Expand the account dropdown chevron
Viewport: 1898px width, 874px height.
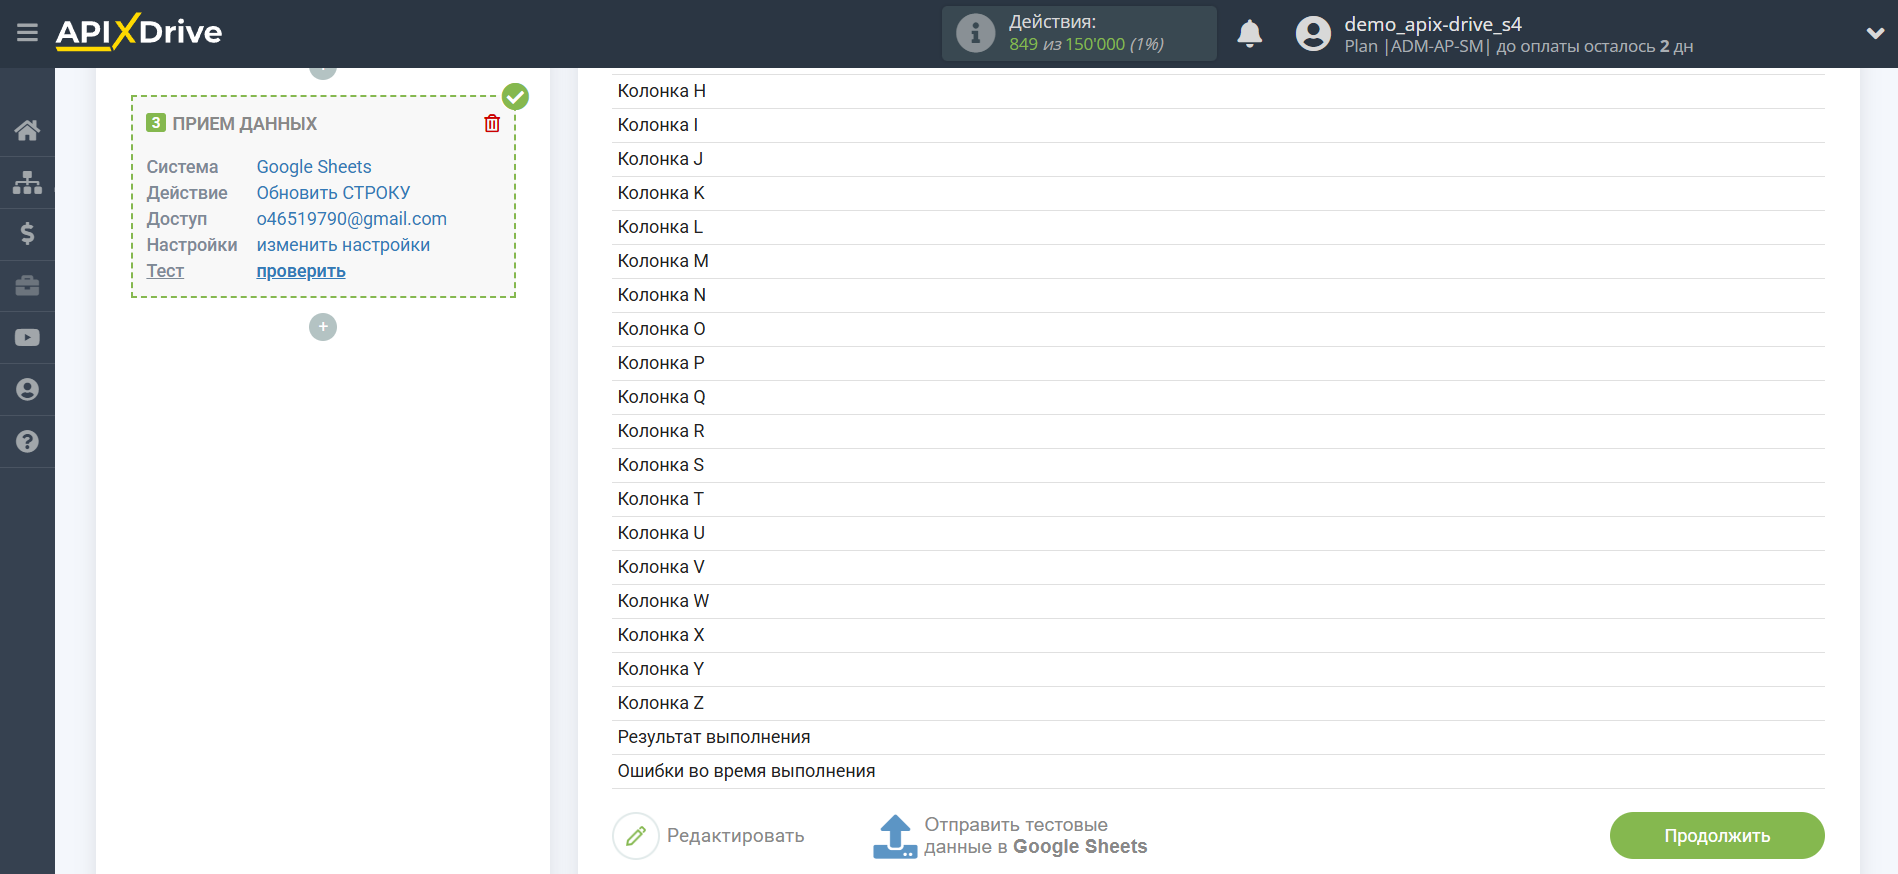(x=1875, y=33)
